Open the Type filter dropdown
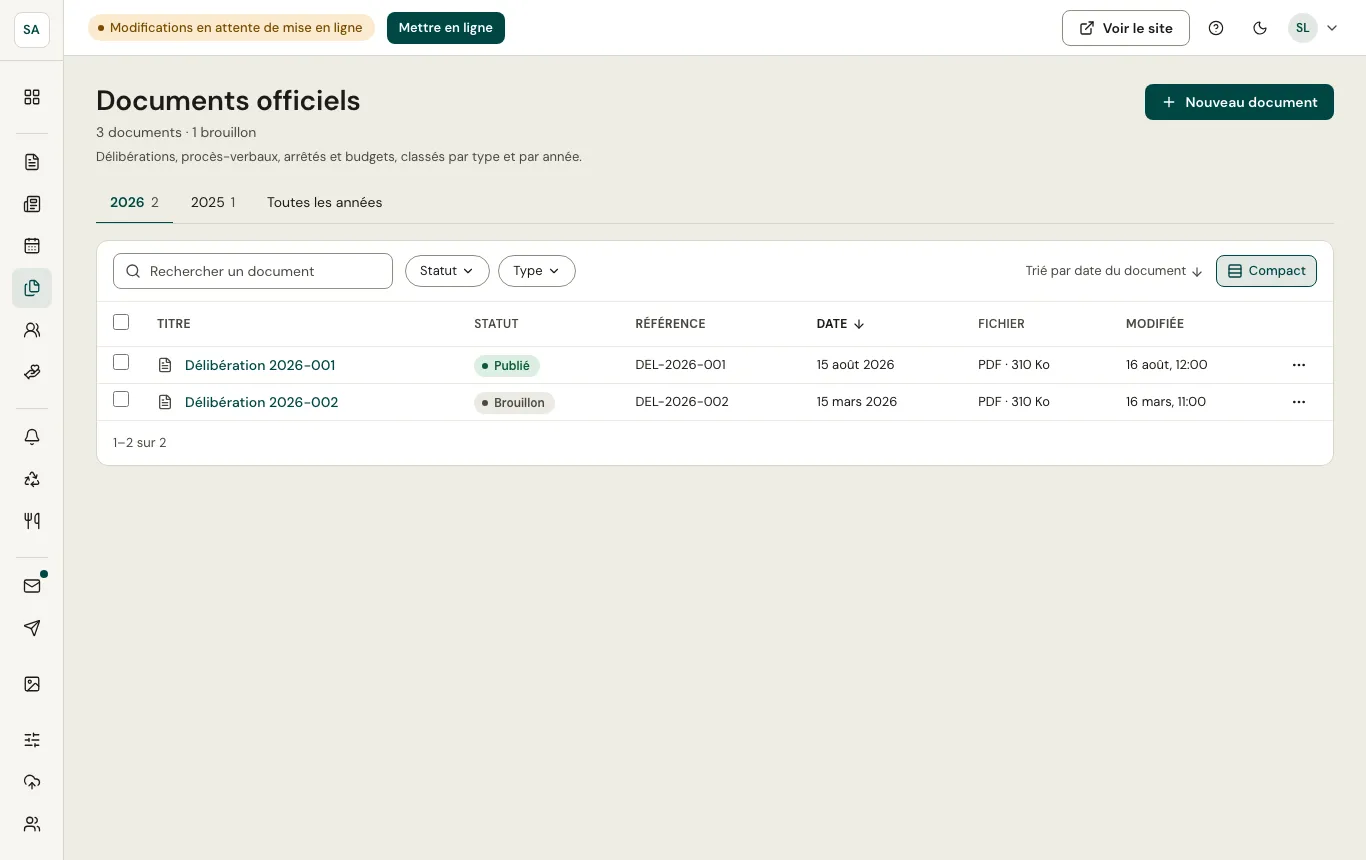The image size is (1366, 860). coord(537,271)
